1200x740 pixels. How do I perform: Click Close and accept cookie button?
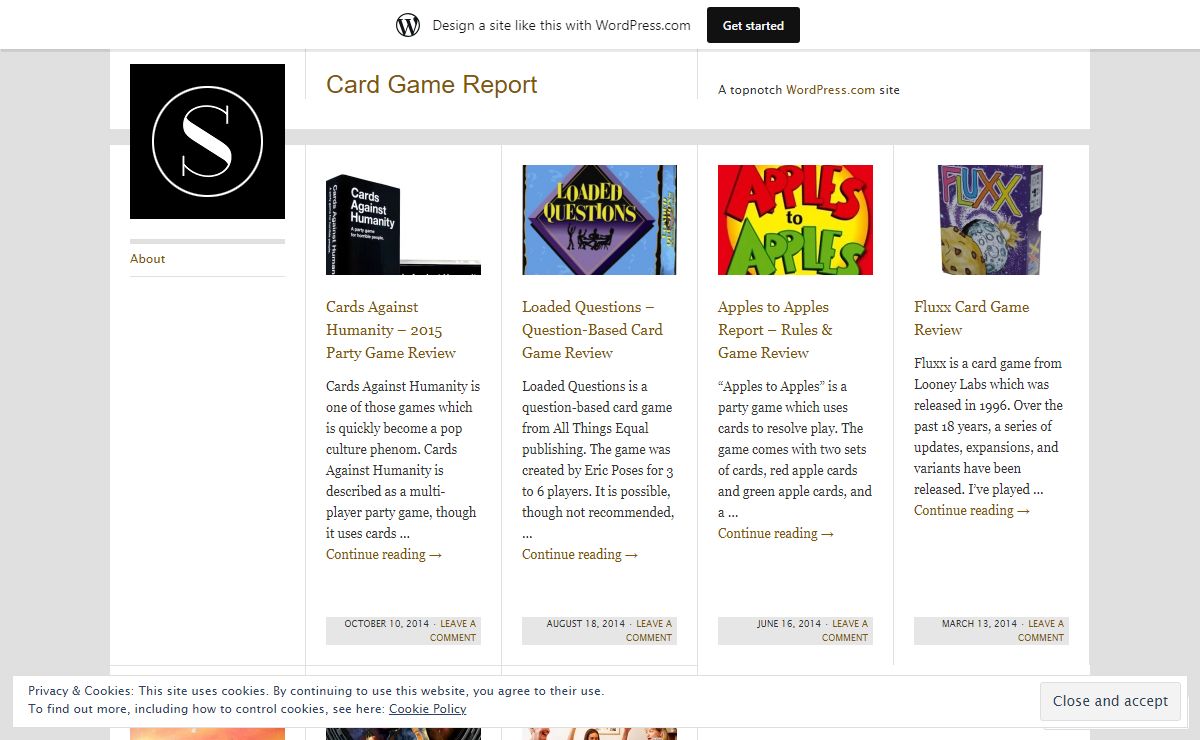[x=1110, y=701]
